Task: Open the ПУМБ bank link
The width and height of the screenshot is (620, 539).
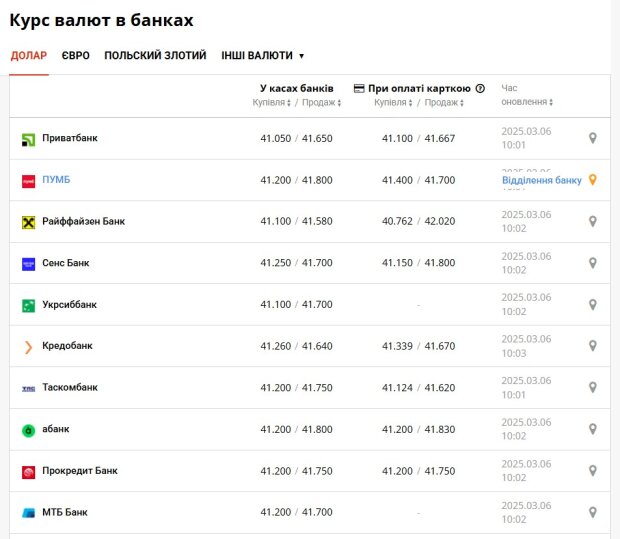Action: 56,180
